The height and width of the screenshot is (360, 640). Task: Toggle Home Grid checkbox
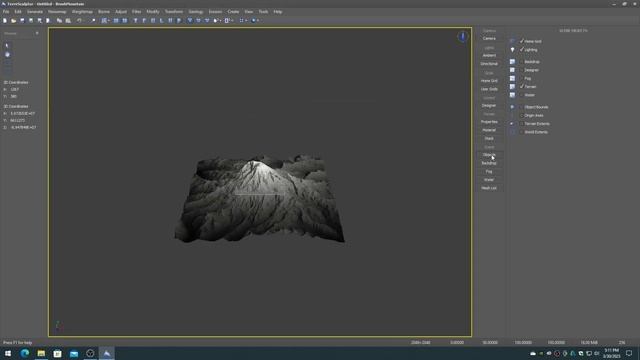(x=522, y=41)
